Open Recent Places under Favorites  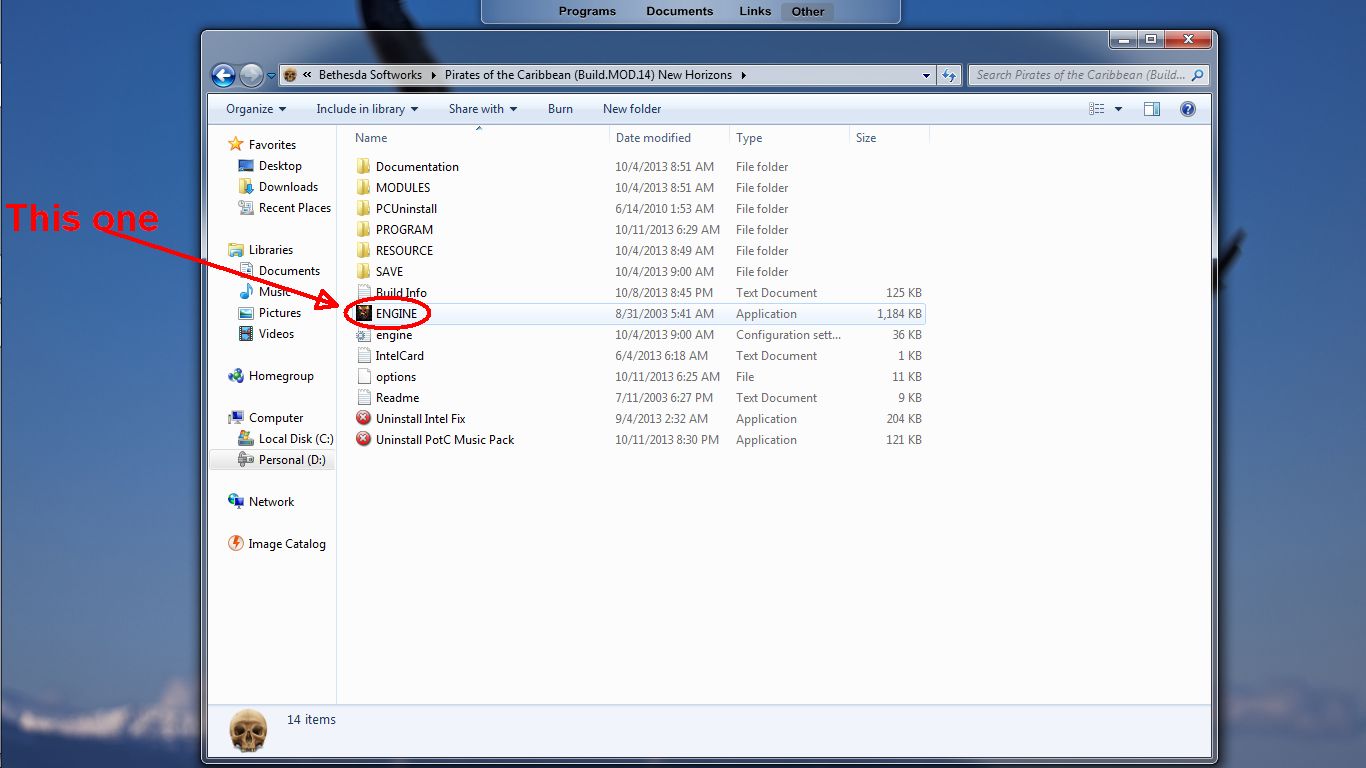285,208
